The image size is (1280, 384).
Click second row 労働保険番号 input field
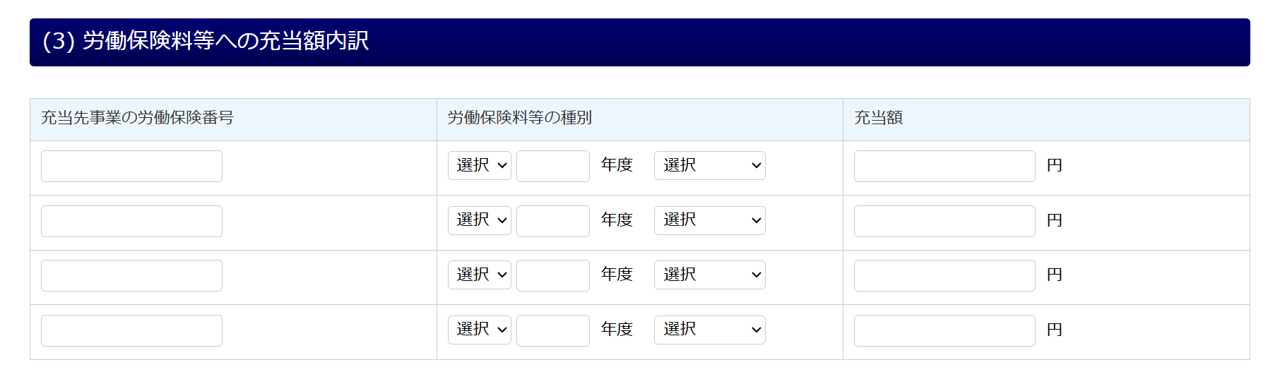tap(132, 221)
